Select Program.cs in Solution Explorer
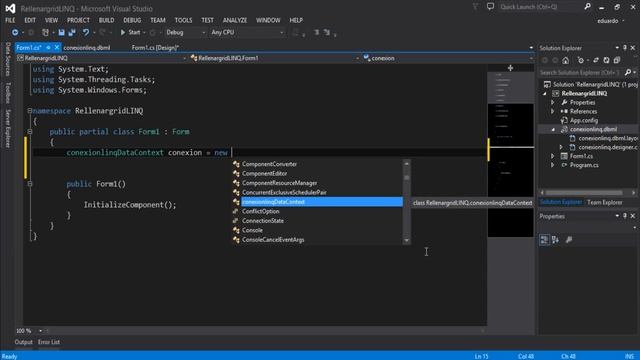The image size is (640, 360). (584, 165)
